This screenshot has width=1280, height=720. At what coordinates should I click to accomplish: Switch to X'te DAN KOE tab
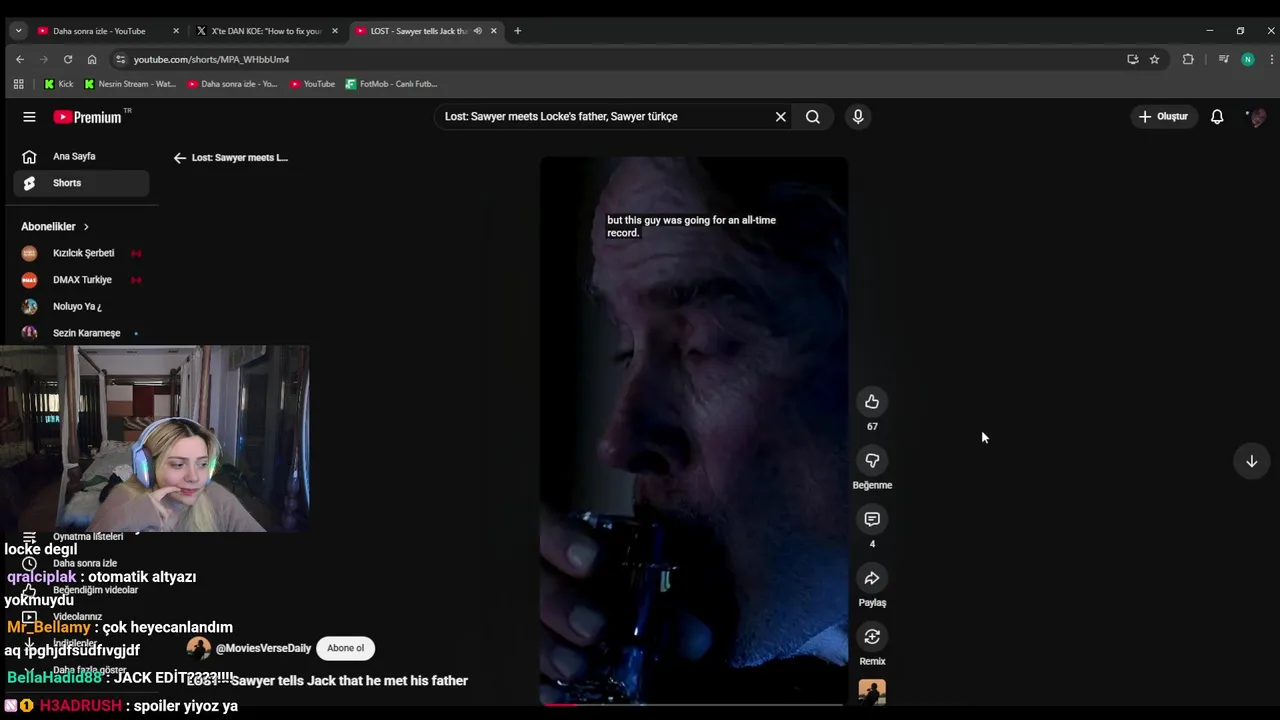[266, 31]
